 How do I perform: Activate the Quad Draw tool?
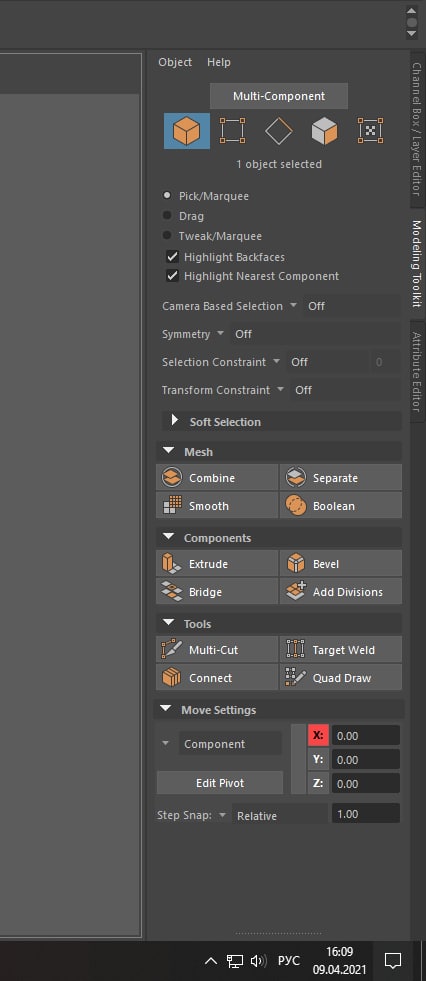pyautogui.click(x=341, y=678)
